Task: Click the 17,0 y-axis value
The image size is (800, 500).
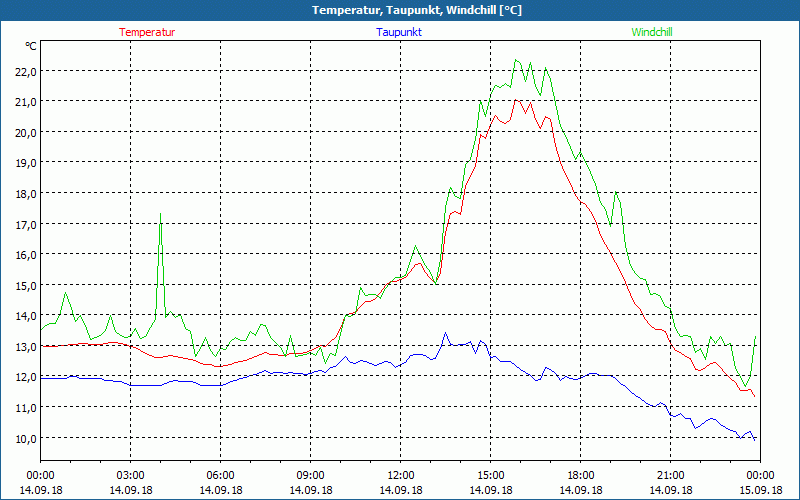Action: tap(27, 224)
